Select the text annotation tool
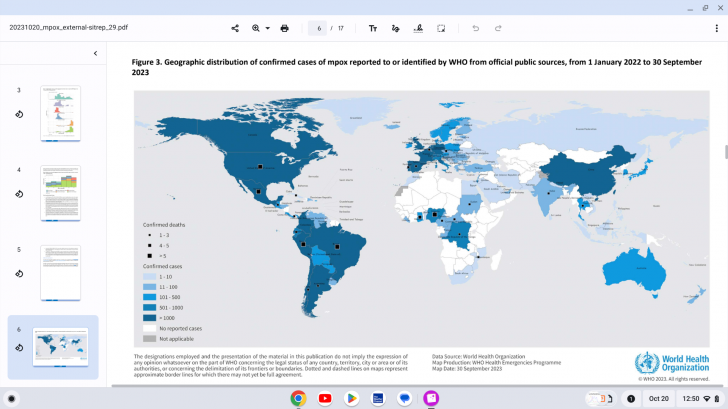Image resolution: width=728 pixels, height=409 pixels. [x=373, y=28]
